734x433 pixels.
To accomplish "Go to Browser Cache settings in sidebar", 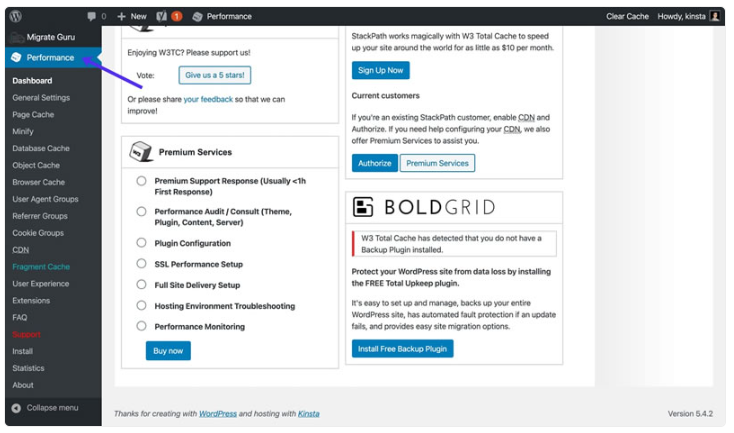I will pyautogui.click(x=38, y=182).
